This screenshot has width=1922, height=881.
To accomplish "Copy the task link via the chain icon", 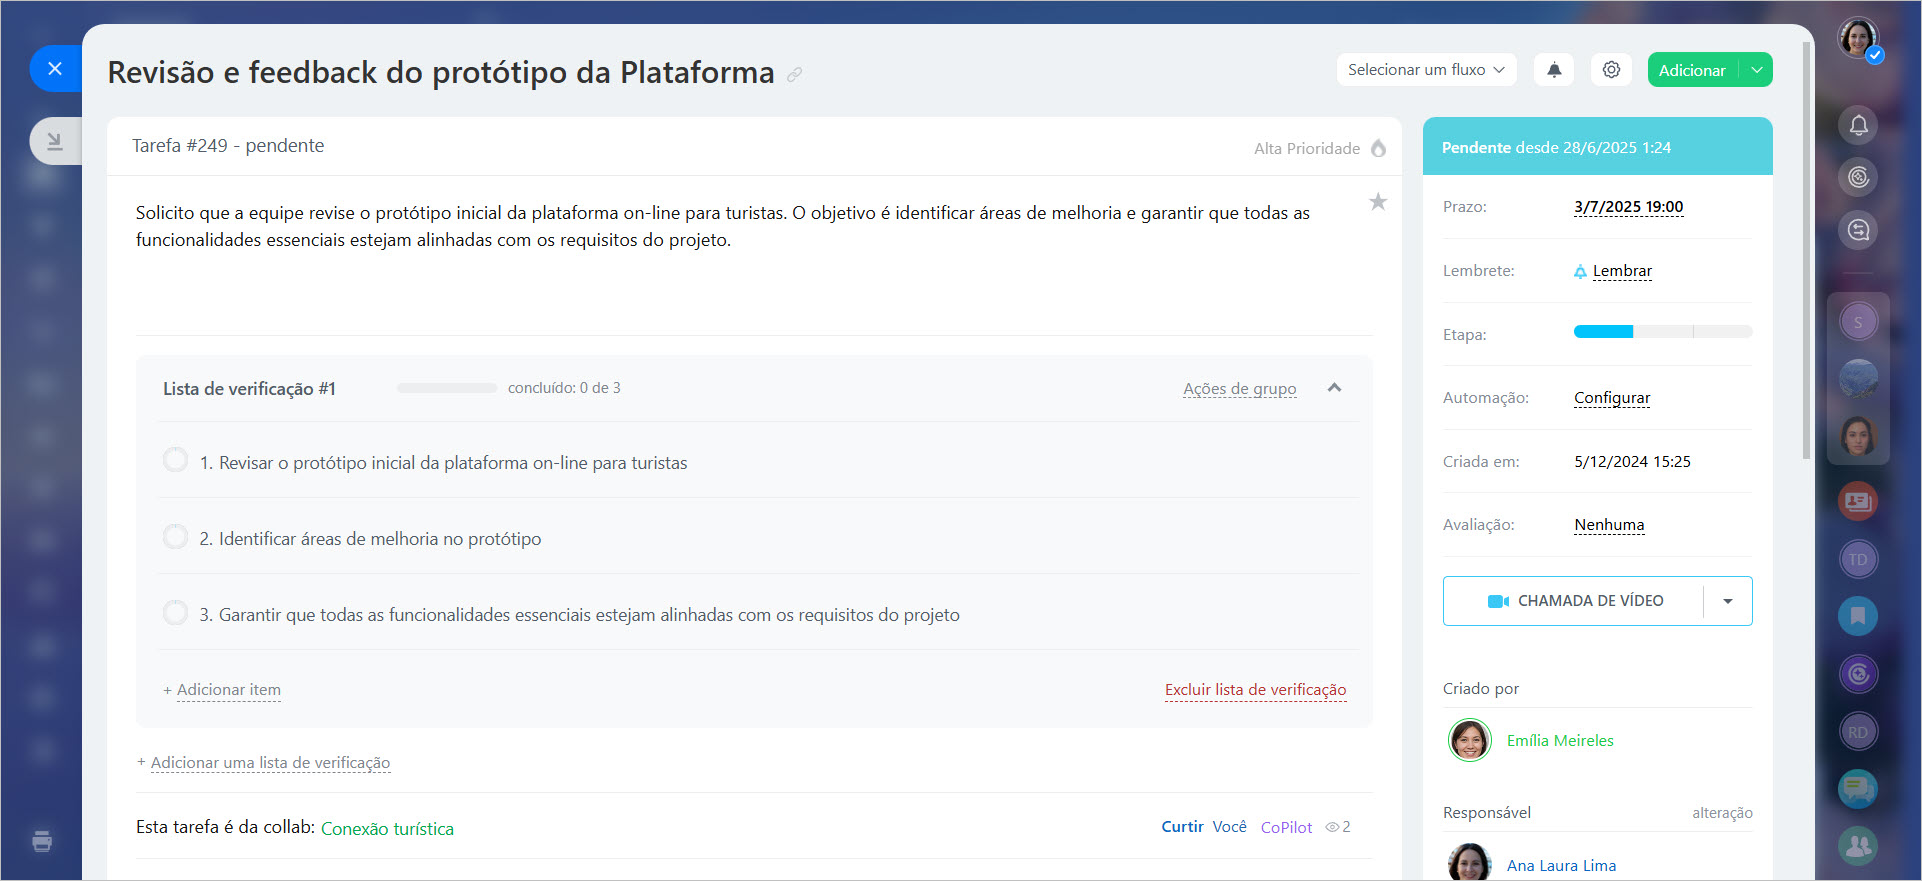I will point(794,74).
